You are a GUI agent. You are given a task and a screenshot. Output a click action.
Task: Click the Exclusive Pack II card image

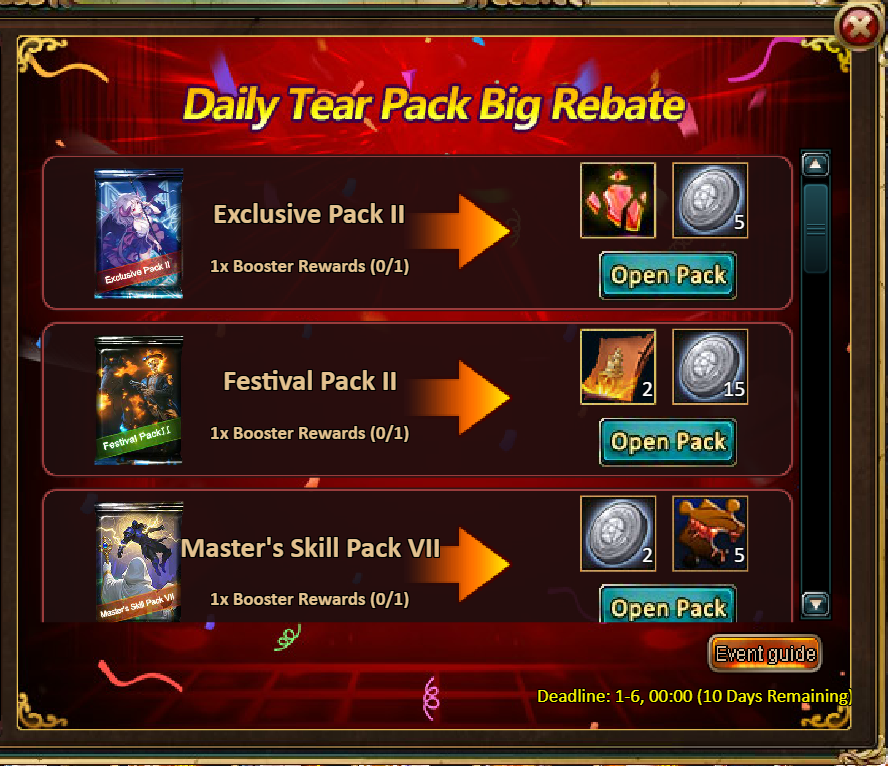[139, 233]
